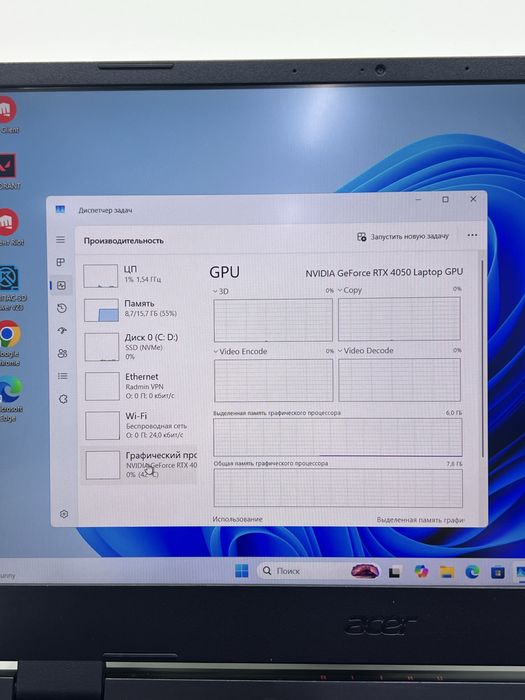The height and width of the screenshot is (700, 525).
Task: Select the Диск 0 (C: D:) entry
Action: click(140, 347)
